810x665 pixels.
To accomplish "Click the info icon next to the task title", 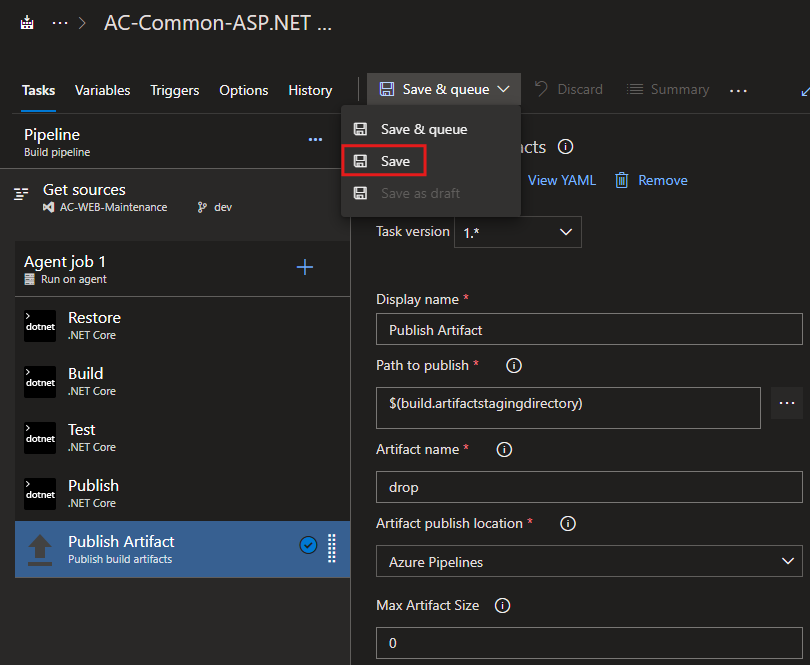I will click(566, 147).
